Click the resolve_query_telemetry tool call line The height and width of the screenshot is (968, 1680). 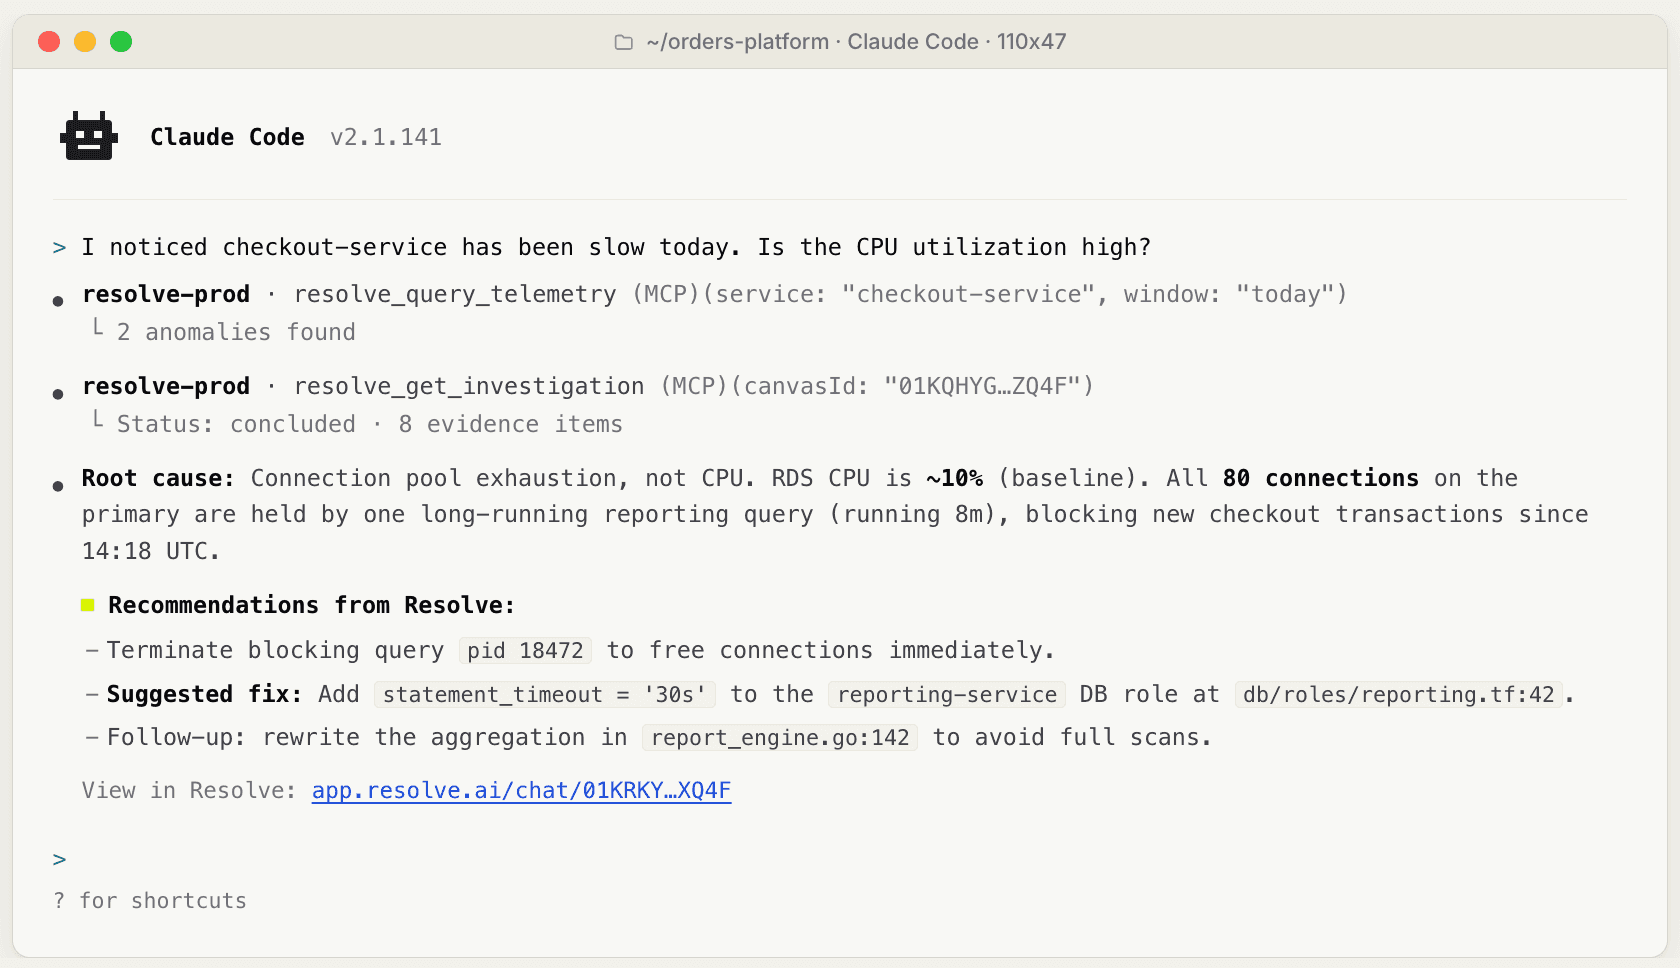point(715,294)
